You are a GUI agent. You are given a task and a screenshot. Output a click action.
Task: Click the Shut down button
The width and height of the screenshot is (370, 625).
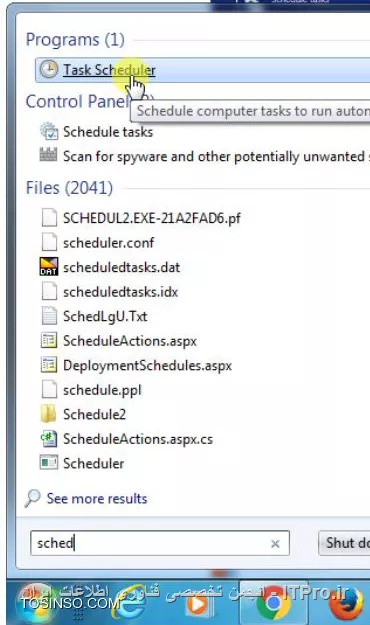coord(344,543)
